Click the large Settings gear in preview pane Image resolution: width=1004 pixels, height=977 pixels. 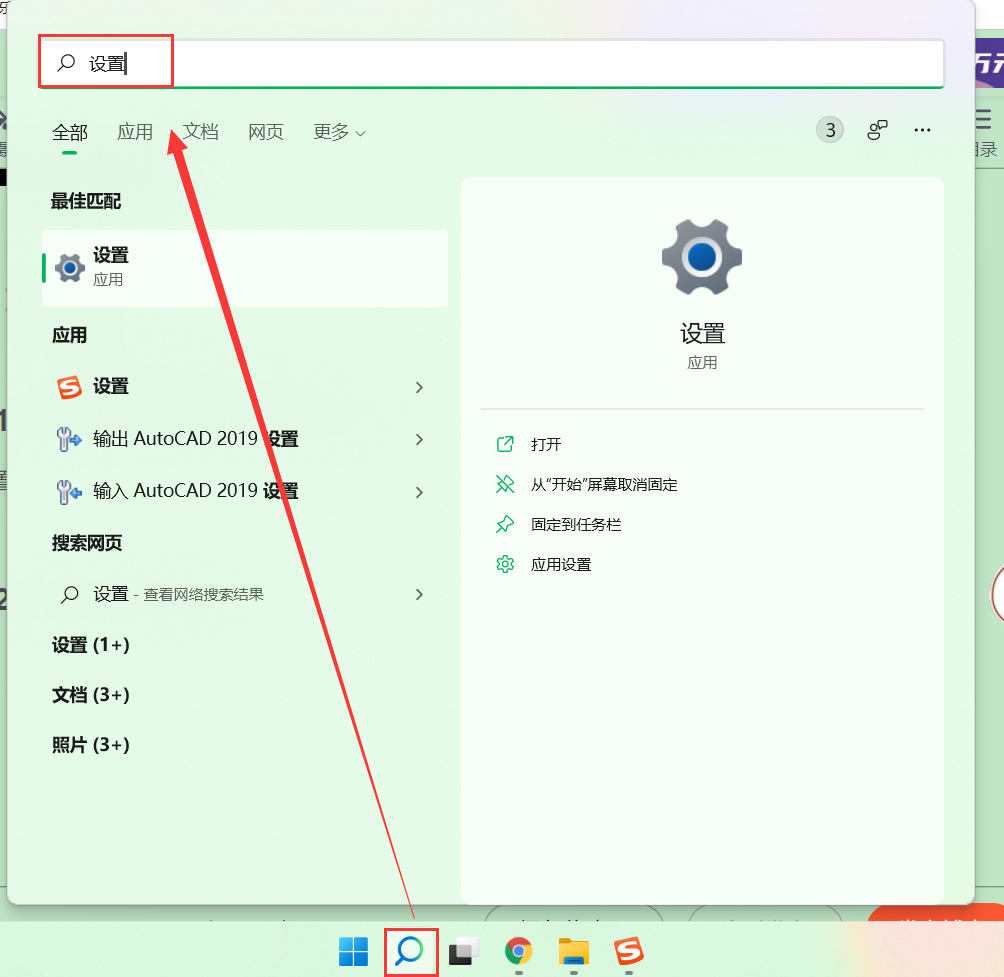pyautogui.click(x=702, y=257)
